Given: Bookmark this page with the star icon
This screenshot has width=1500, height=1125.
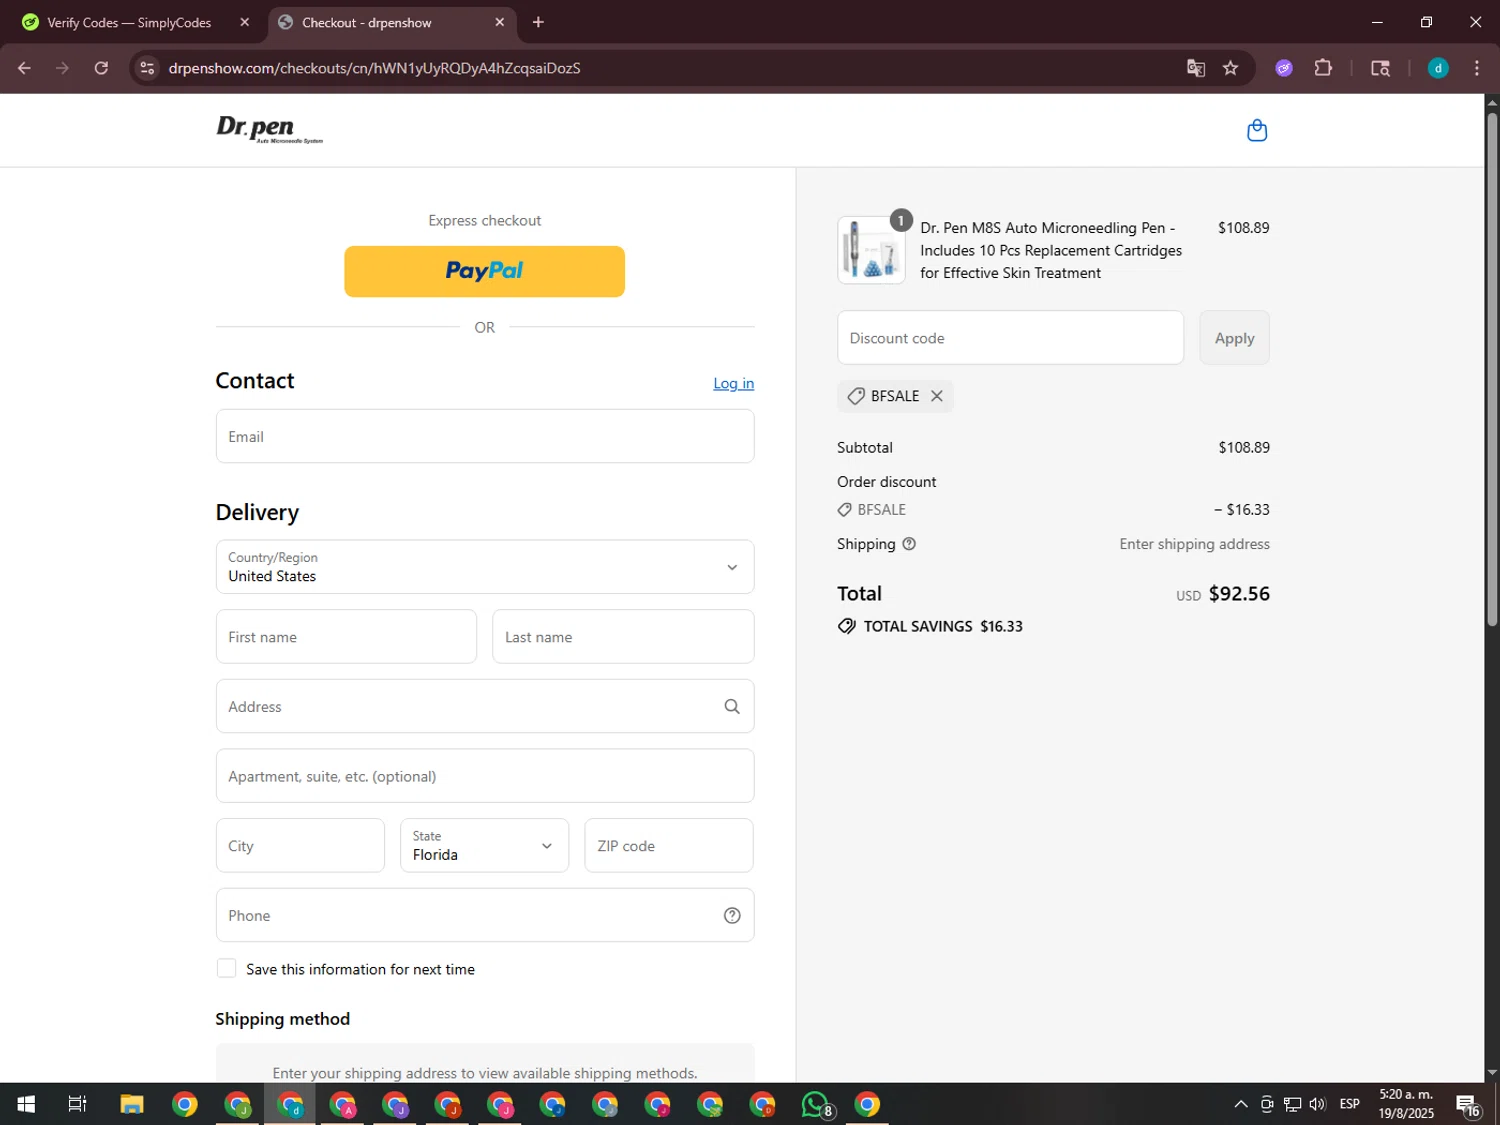Looking at the screenshot, I should (x=1230, y=68).
